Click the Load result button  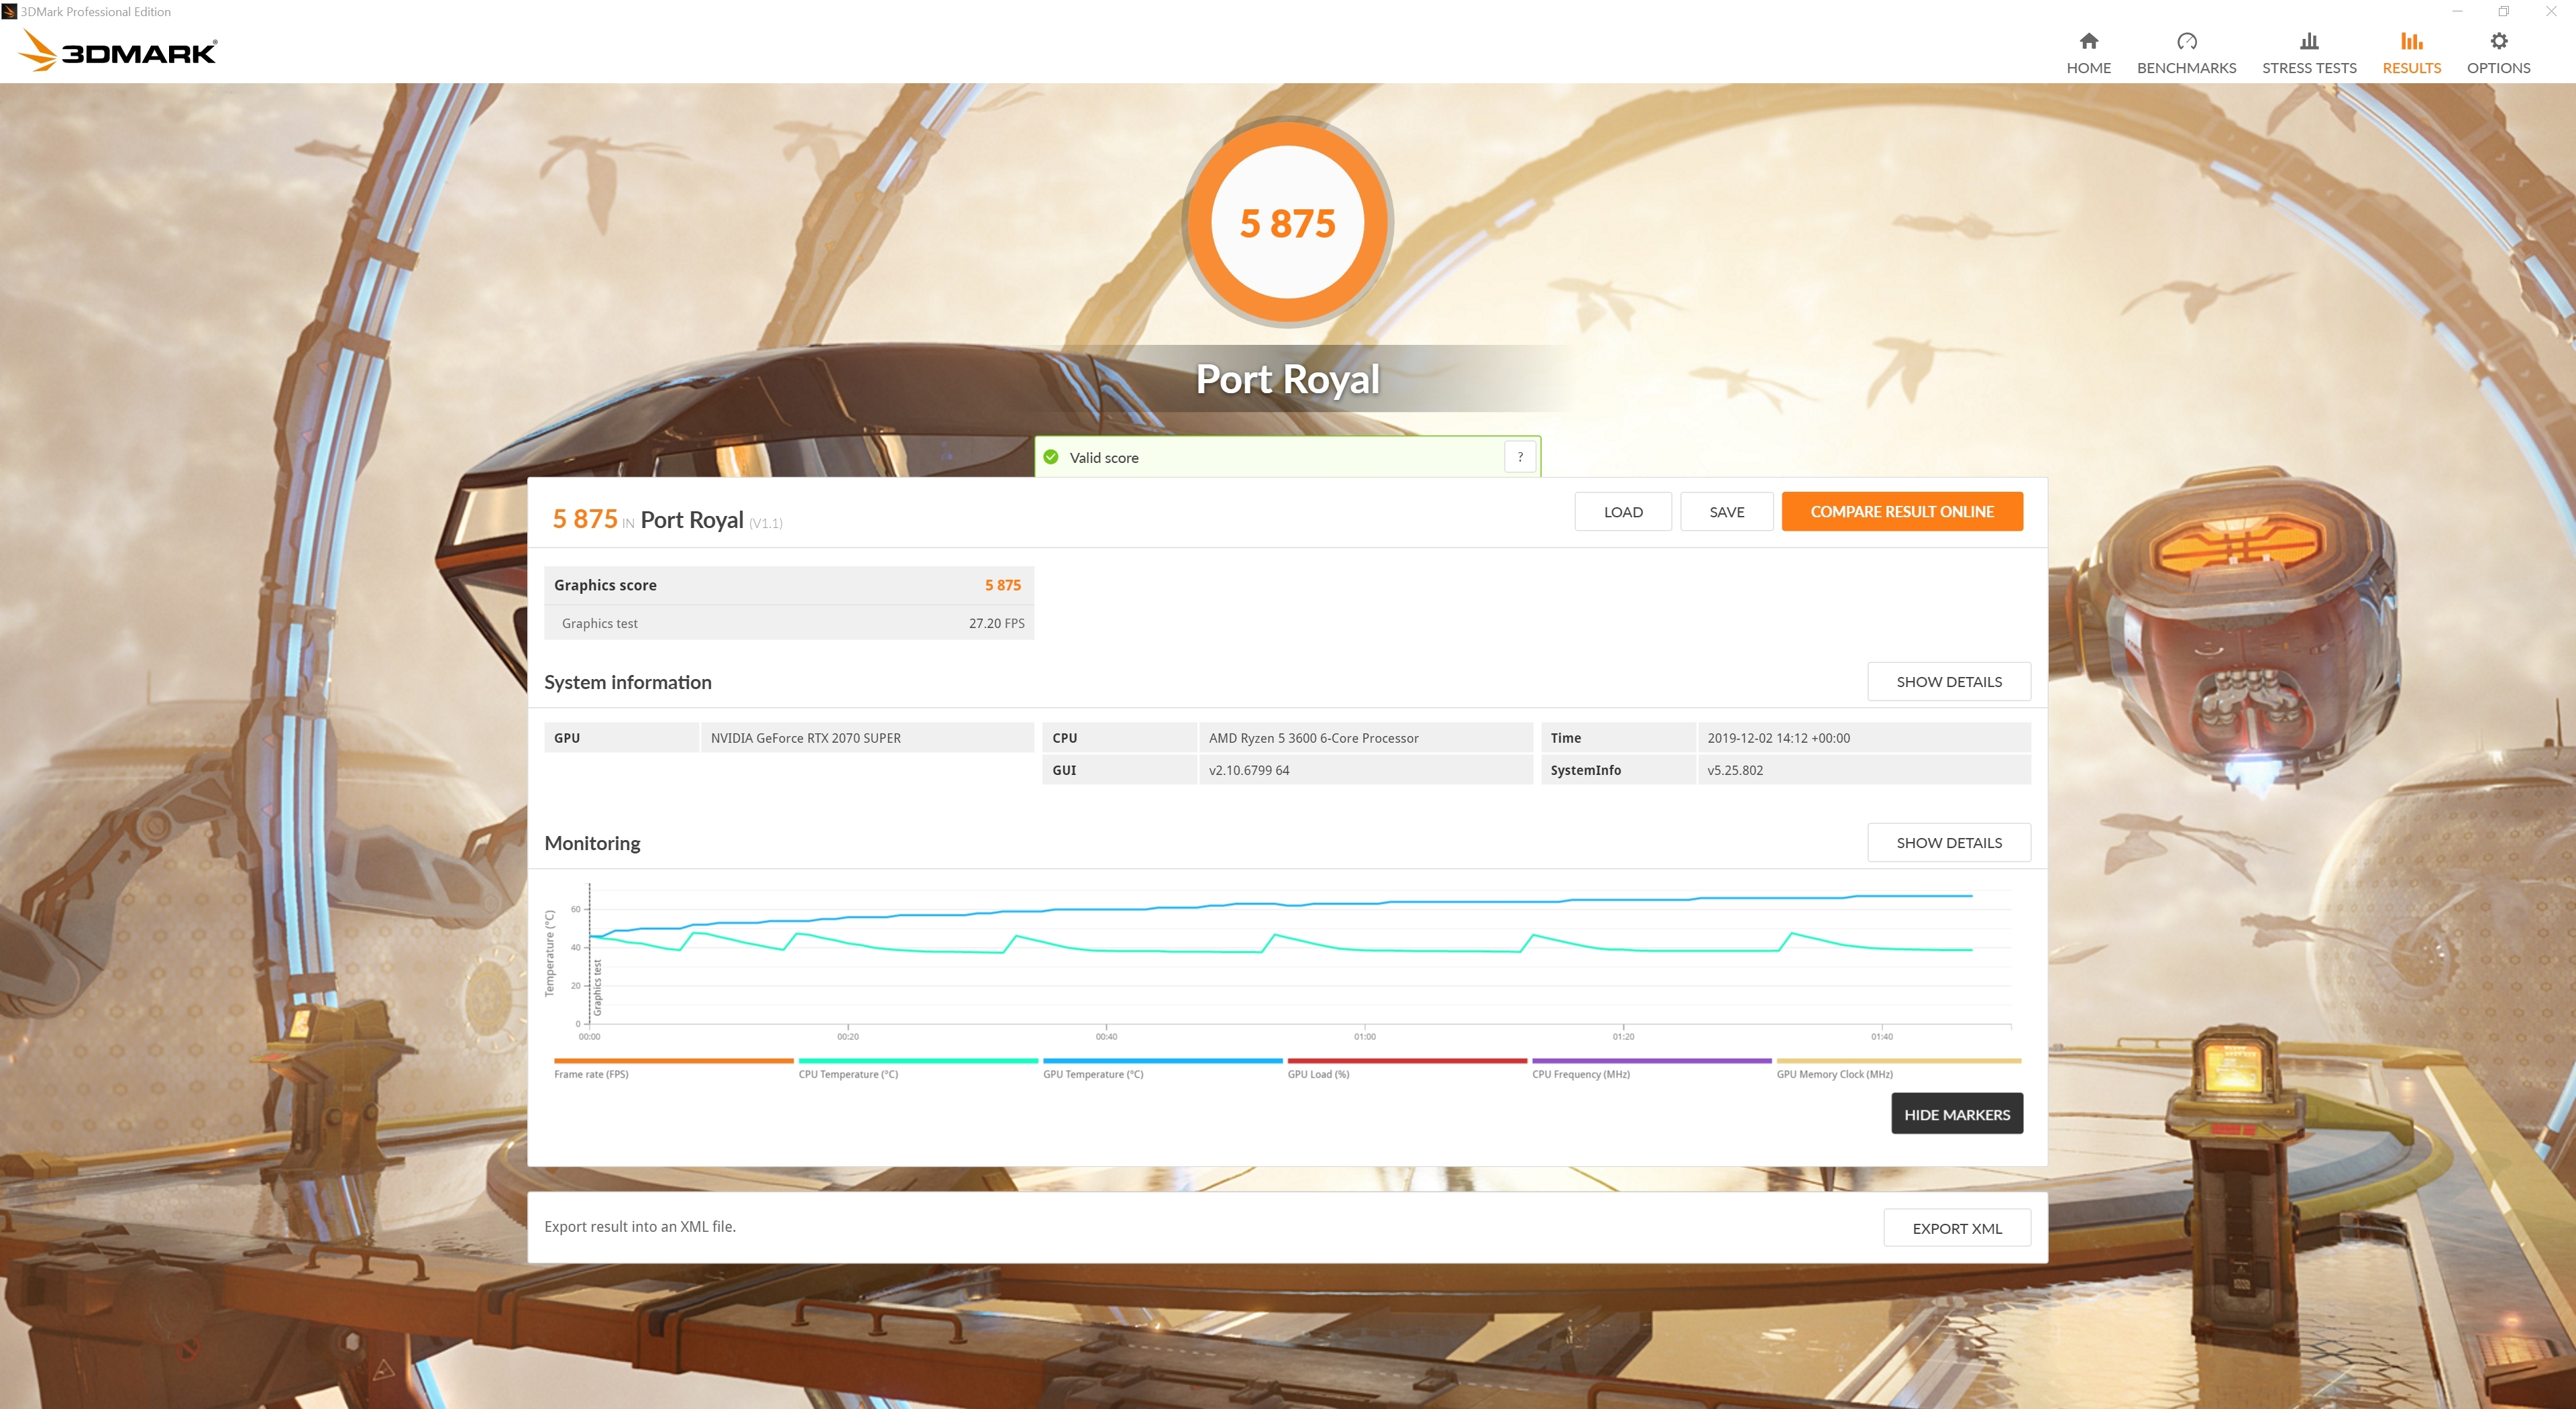coord(1622,511)
